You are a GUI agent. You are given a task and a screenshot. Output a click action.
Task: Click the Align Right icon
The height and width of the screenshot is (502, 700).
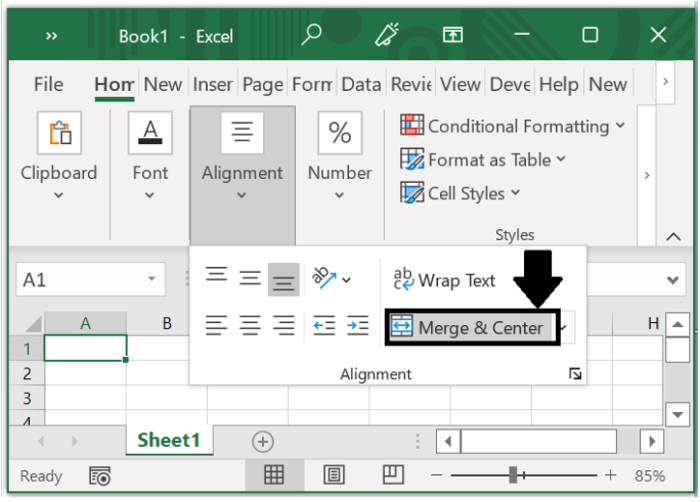pos(284,326)
